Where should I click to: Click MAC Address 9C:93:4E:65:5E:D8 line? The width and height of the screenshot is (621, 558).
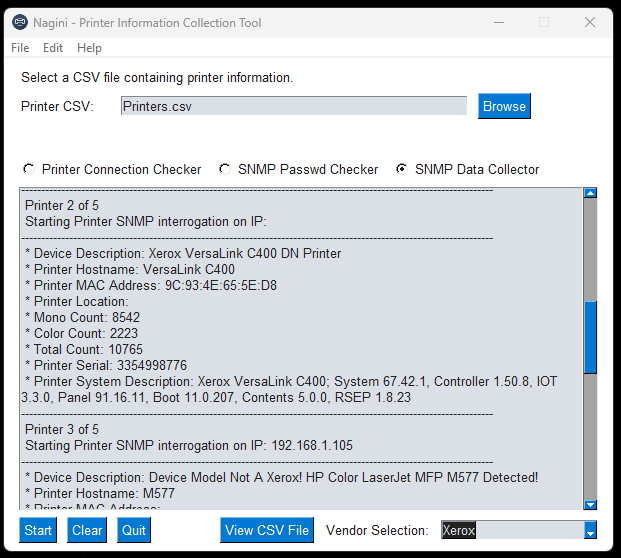(x=151, y=286)
